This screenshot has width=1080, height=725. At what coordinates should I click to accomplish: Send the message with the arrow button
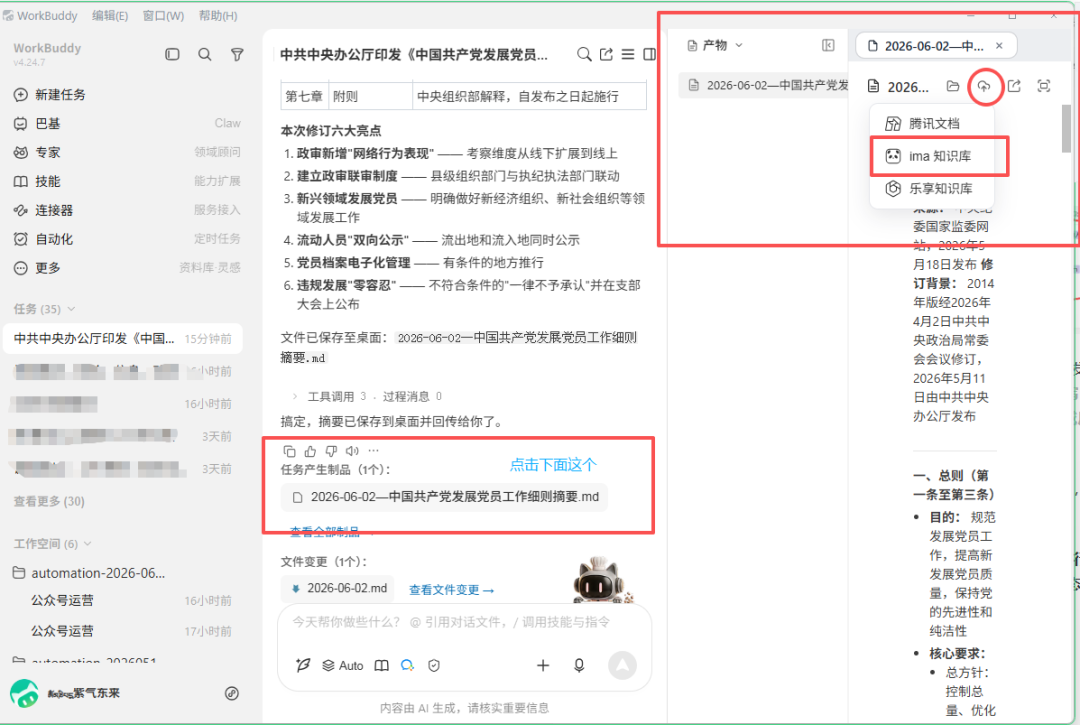pos(622,665)
